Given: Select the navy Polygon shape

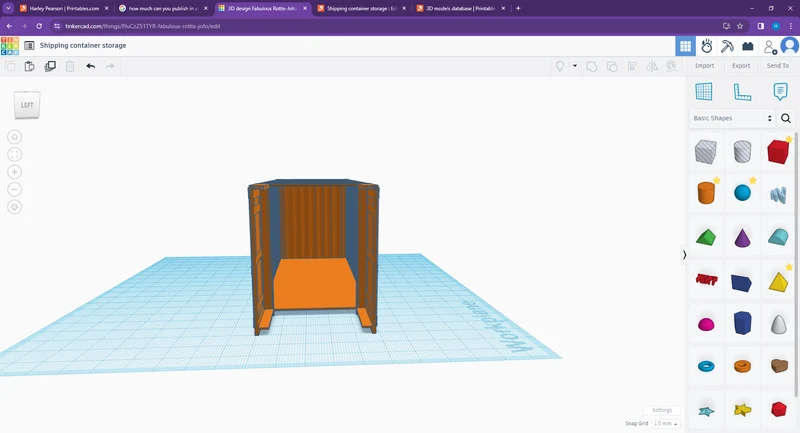Looking at the screenshot, I should click(742, 323).
